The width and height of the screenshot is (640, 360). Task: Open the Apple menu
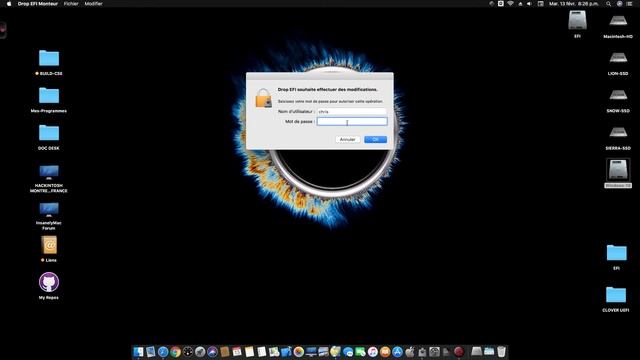tap(9, 4)
